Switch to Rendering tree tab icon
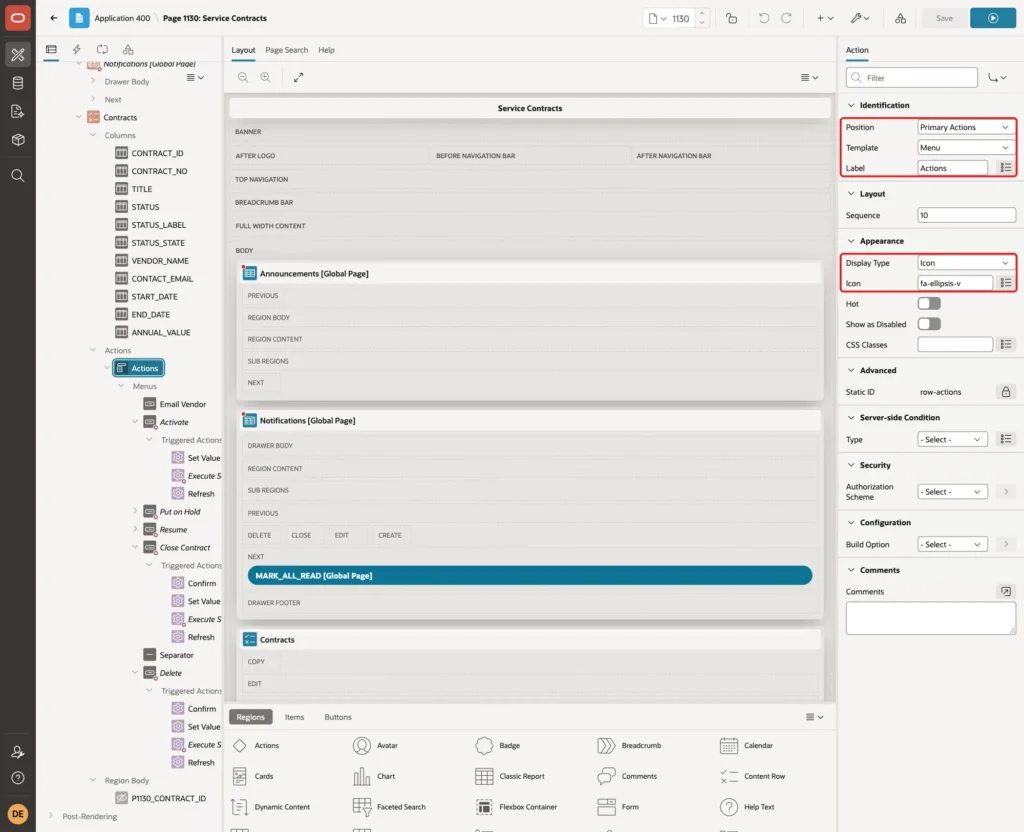This screenshot has width=1024, height=832. point(51,49)
